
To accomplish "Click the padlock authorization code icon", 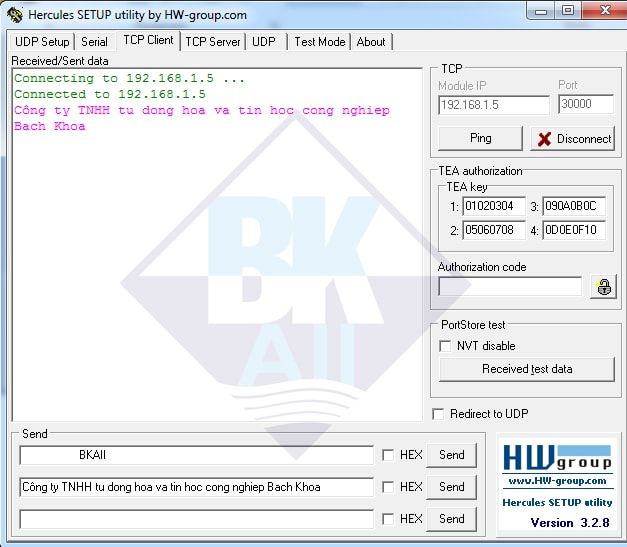I will click(603, 286).
